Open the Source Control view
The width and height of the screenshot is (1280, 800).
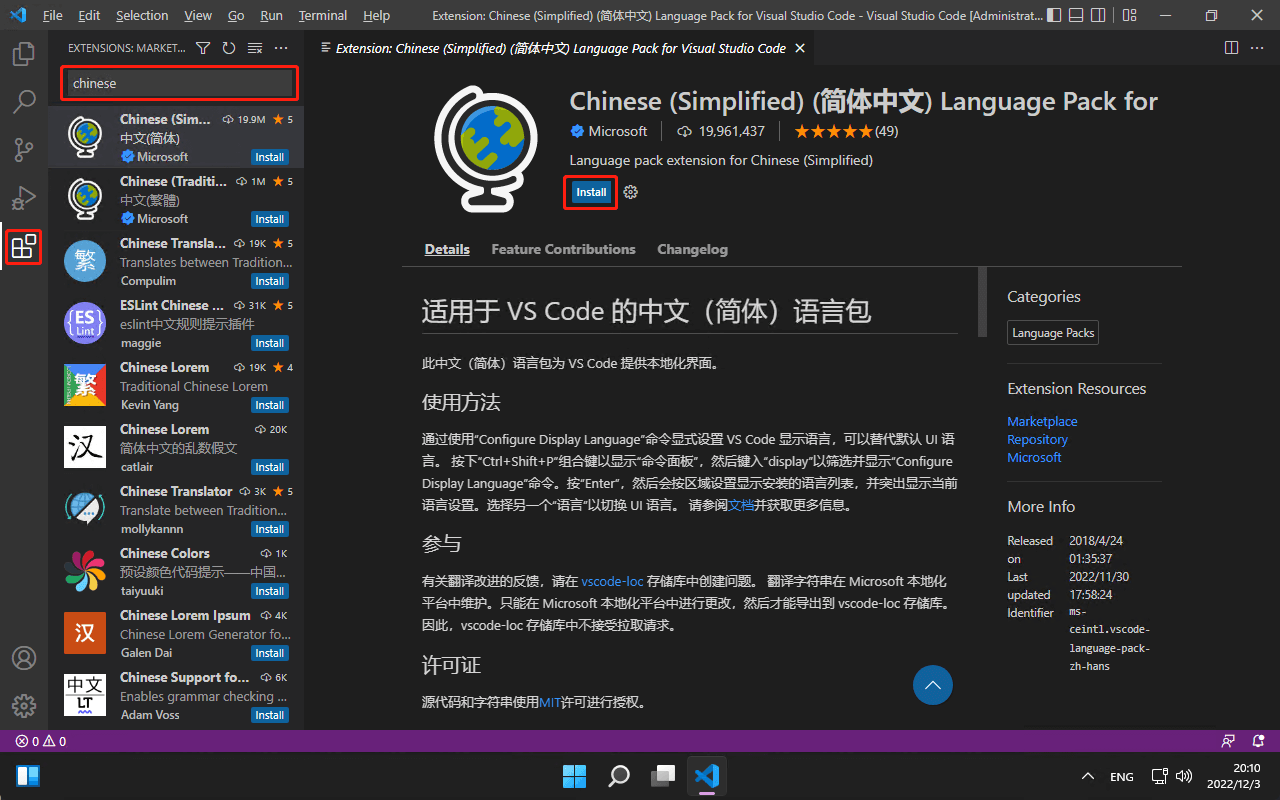click(x=24, y=150)
